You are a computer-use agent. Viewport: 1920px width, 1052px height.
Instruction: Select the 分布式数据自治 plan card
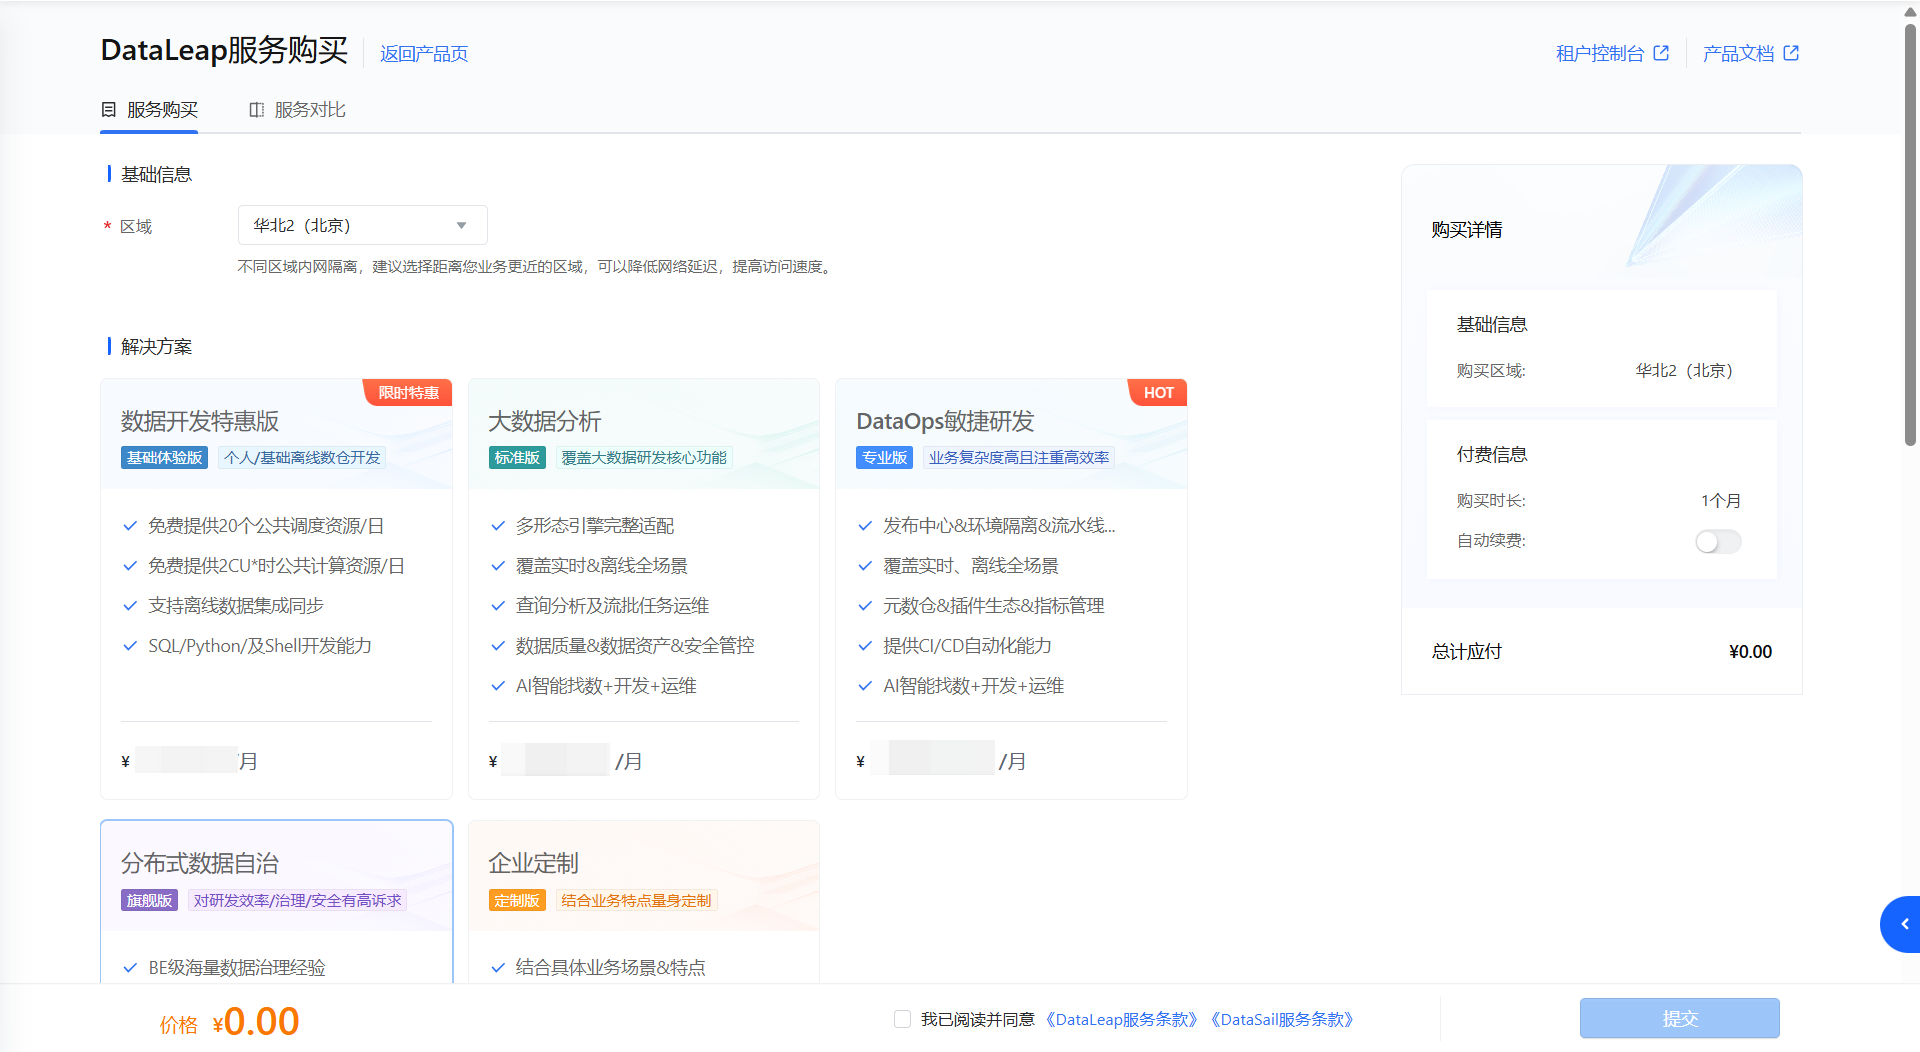(x=276, y=901)
